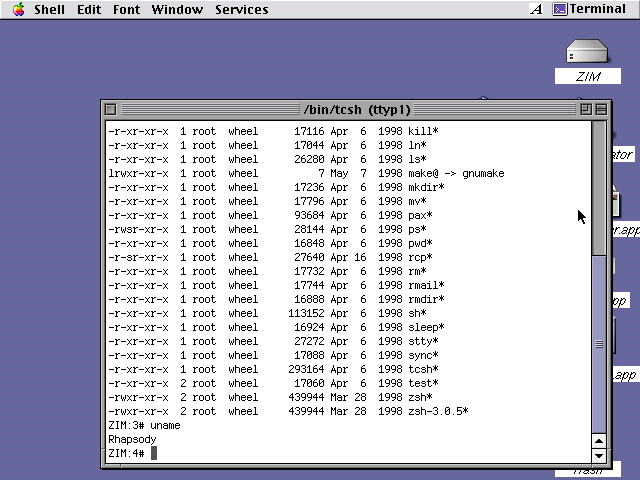
Task: Click the test* file entry
Action: pos(423,383)
